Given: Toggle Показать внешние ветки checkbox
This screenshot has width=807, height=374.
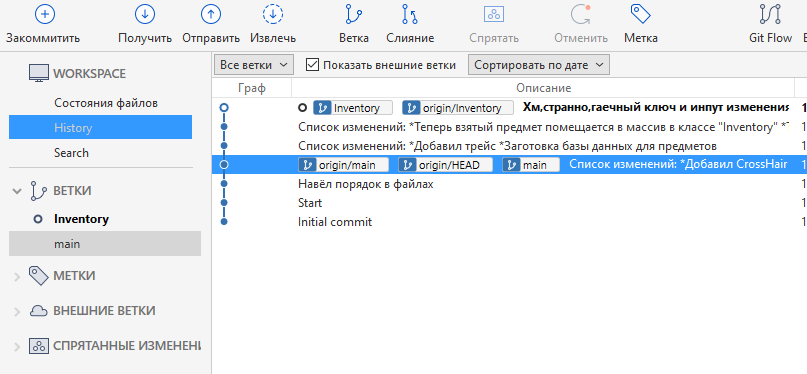Looking at the screenshot, I should point(312,65).
